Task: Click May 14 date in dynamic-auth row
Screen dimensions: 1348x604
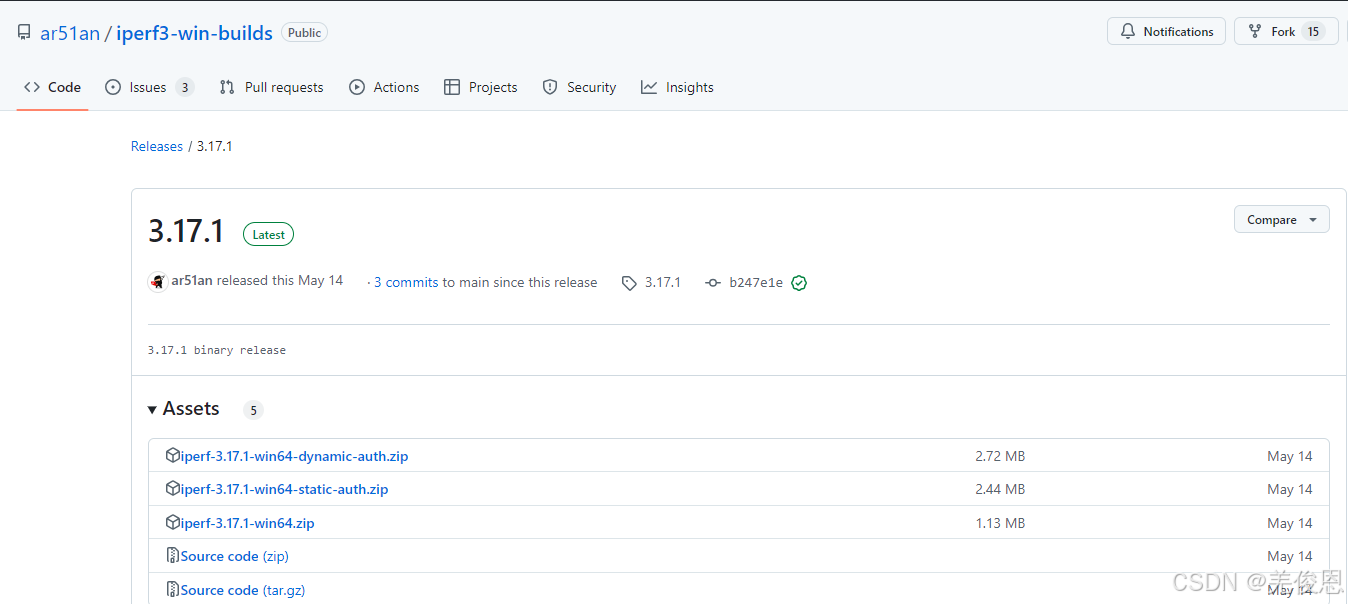Action: point(1289,456)
